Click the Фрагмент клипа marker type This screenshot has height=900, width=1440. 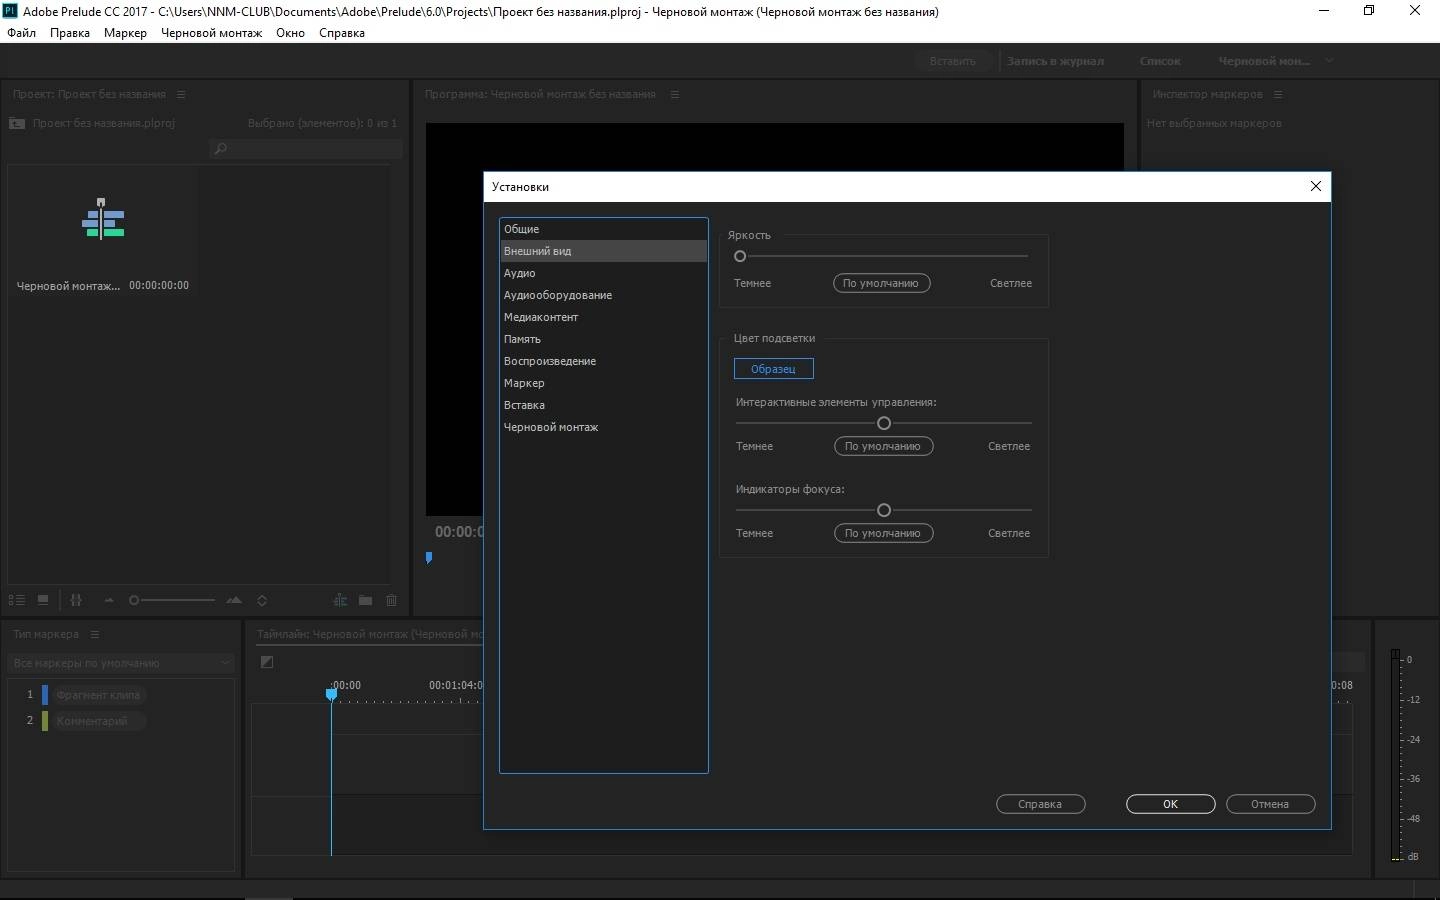(98, 695)
